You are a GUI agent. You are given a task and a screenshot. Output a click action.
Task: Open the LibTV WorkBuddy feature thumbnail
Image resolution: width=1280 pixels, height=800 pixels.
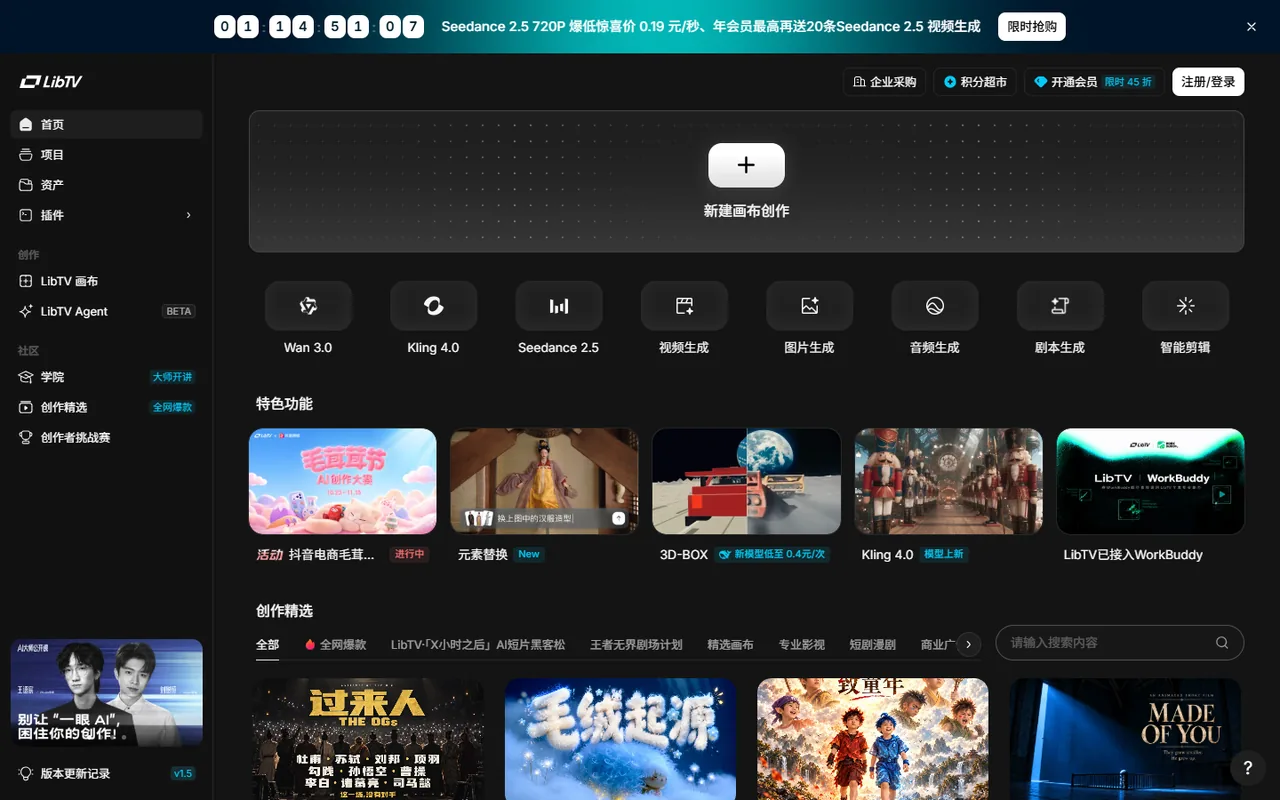(1150, 482)
